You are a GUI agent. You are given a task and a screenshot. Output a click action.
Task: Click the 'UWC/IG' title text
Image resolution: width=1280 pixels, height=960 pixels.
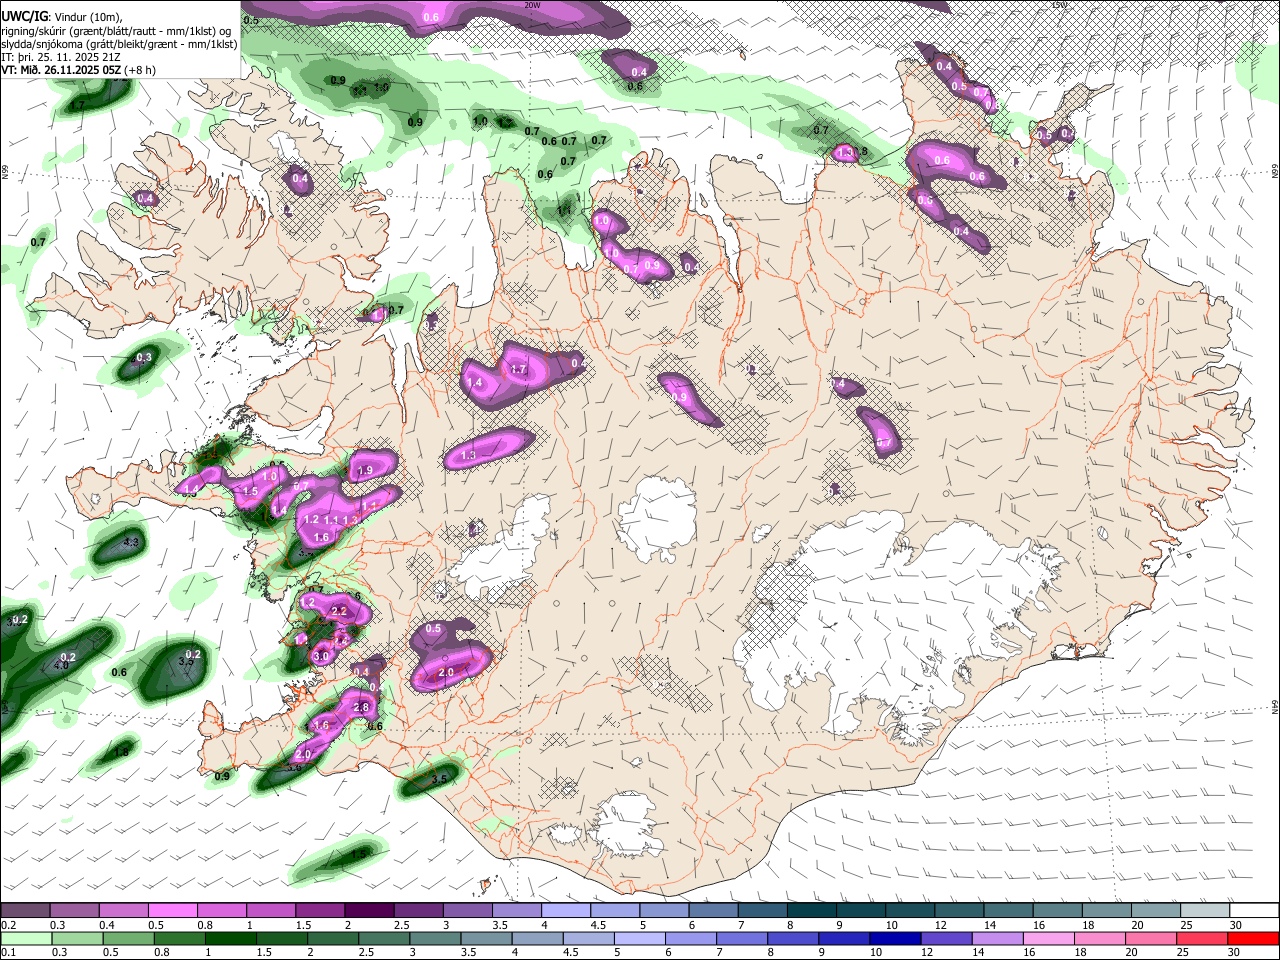click(x=25, y=16)
